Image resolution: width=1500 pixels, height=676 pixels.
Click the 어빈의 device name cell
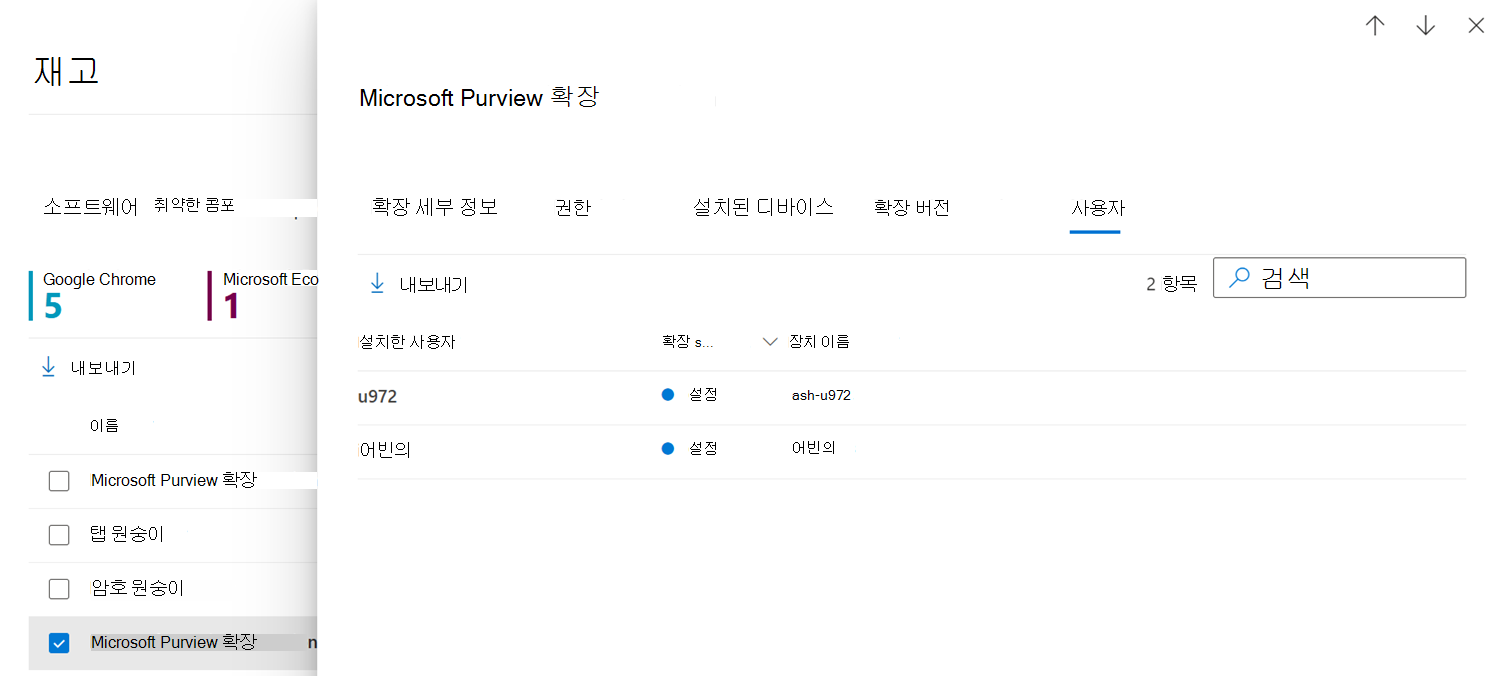(x=813, y=448)
